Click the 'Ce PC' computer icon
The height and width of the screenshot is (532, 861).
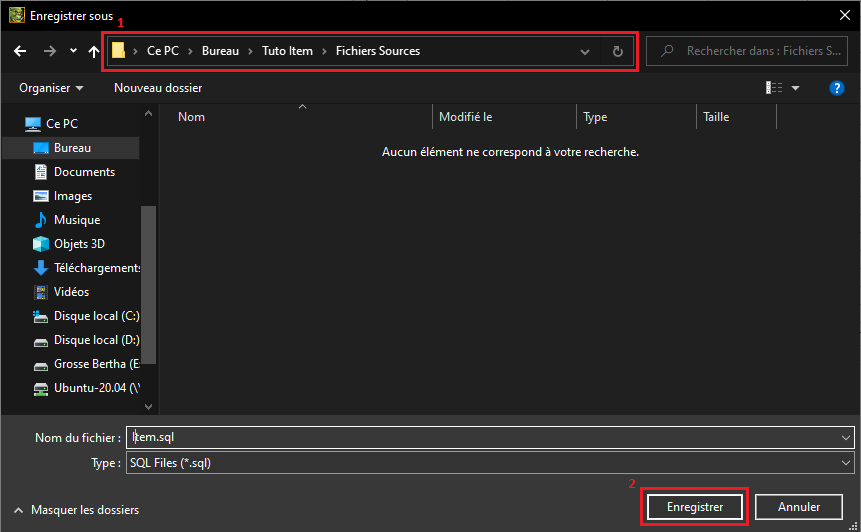click(33, 124)
